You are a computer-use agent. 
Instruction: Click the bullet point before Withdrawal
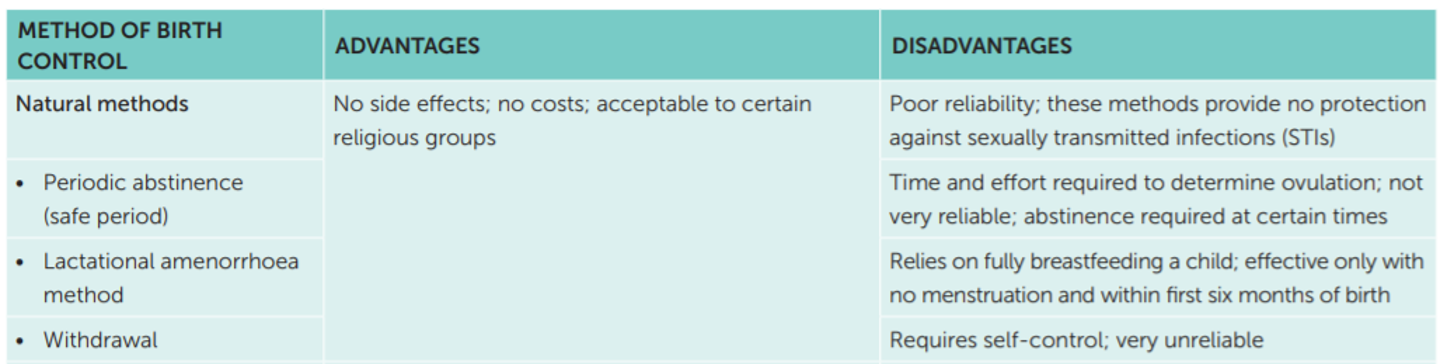point(20,341)
